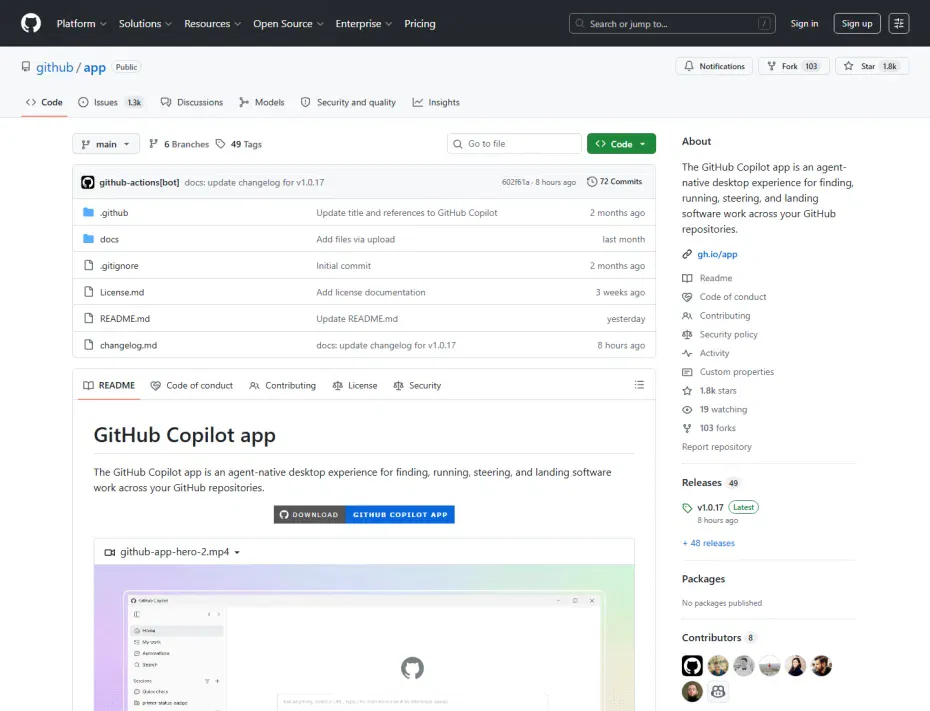This screenshot has width=930, height=711.
Task: Focus the Go to file field
Action: tap(514, 144)
